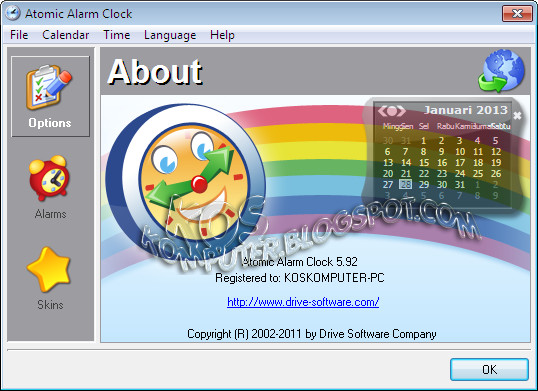
Task: Click the Atomic Alarm Clock 5.92 version text
Action: pos(300,262)
